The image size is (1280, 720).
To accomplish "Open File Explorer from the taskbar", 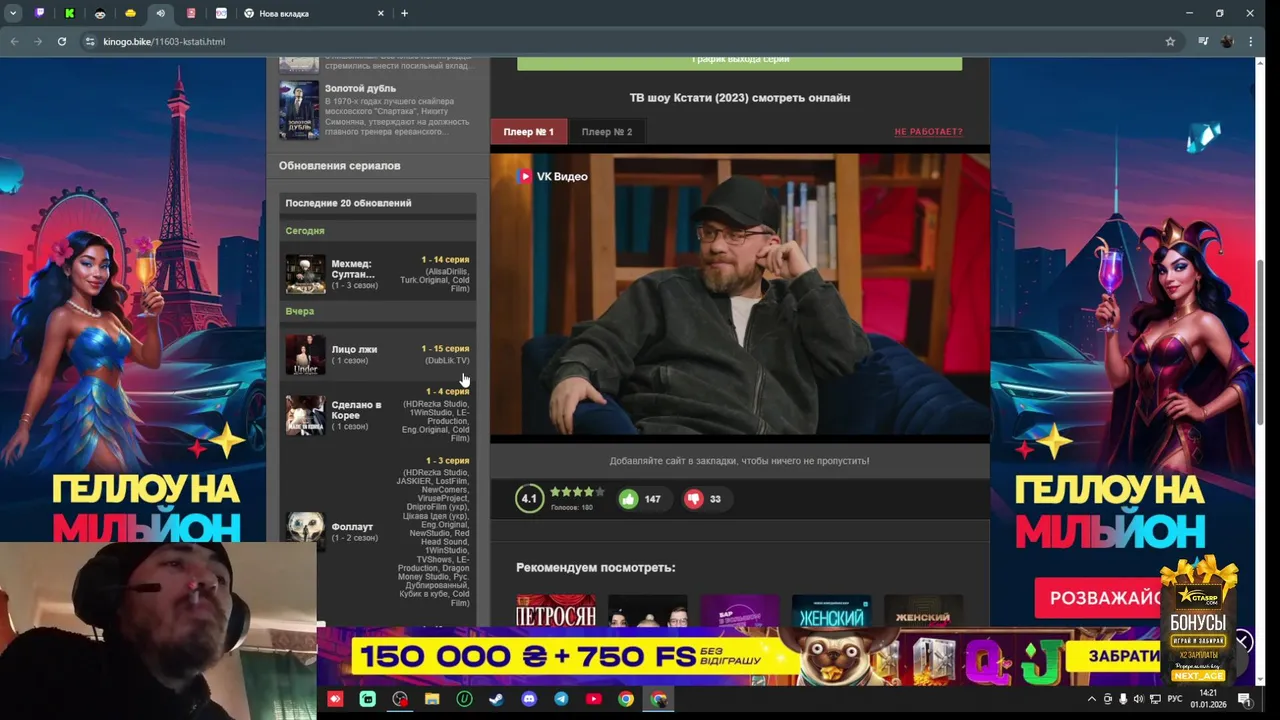I will click(432, 699).
